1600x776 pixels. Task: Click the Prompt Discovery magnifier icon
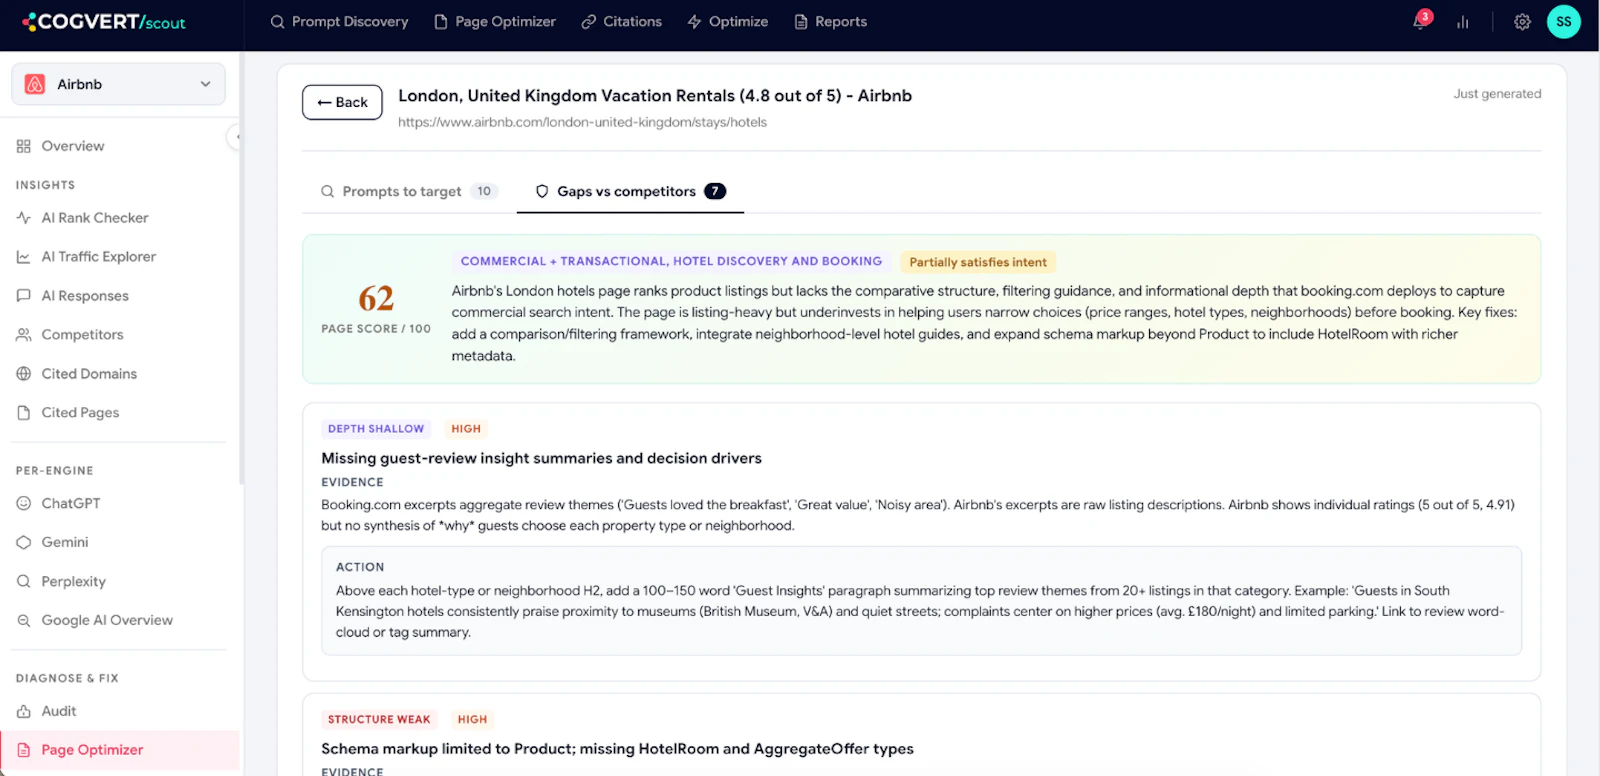coord(278,22)
